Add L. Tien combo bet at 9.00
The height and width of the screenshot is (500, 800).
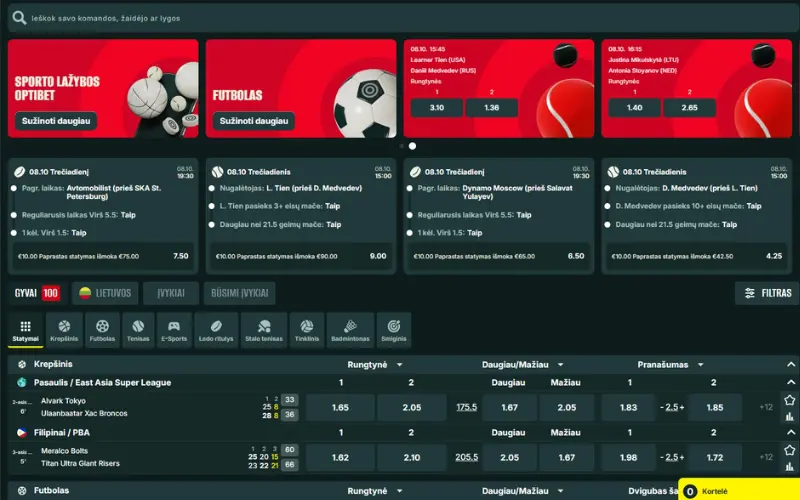coord(301,256)
